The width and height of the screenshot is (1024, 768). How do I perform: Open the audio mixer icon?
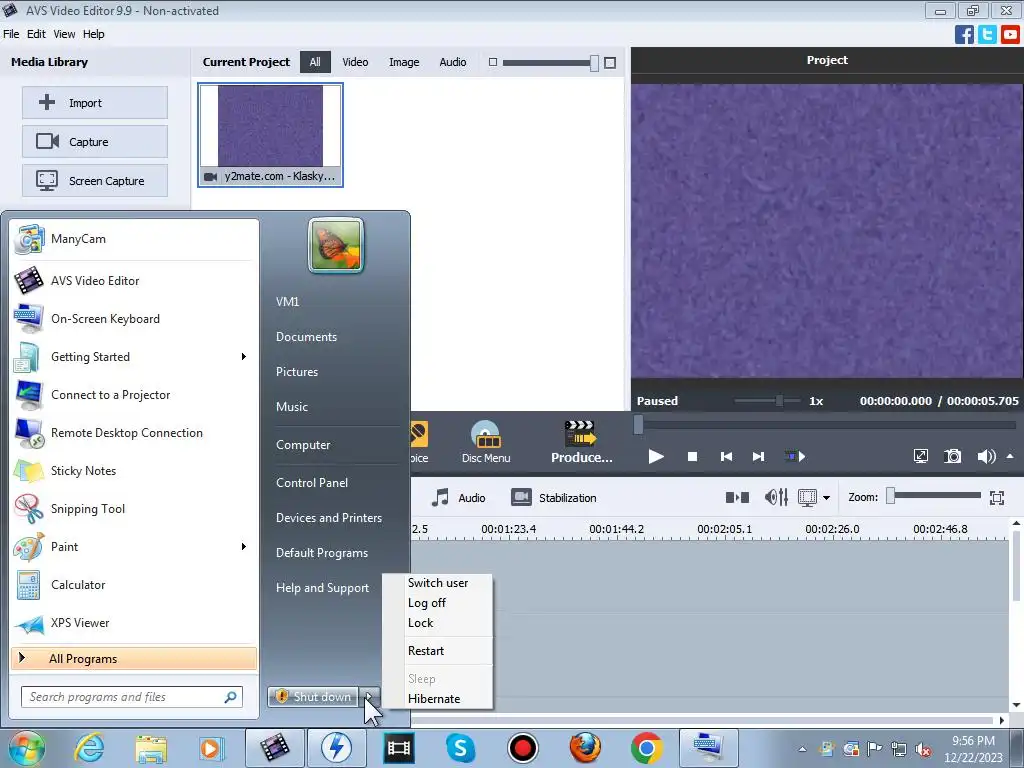coord(776,498)
